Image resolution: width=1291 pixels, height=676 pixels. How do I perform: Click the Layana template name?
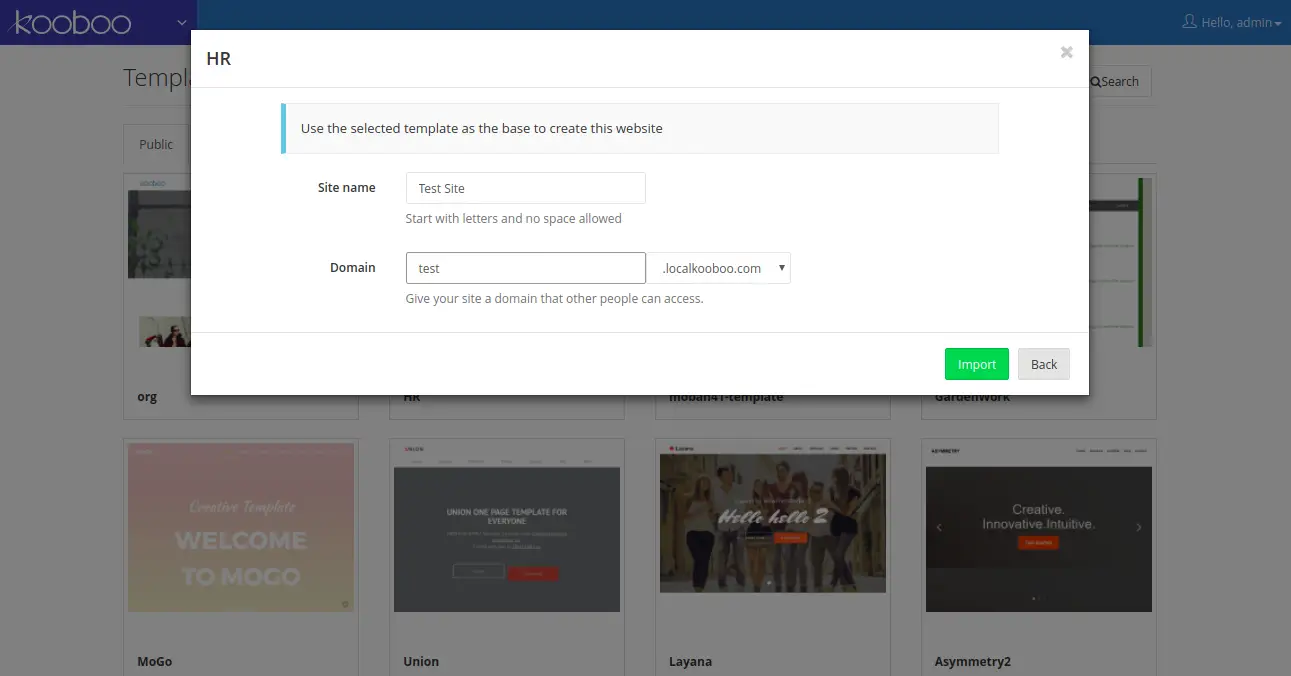[x=690, y=661]
